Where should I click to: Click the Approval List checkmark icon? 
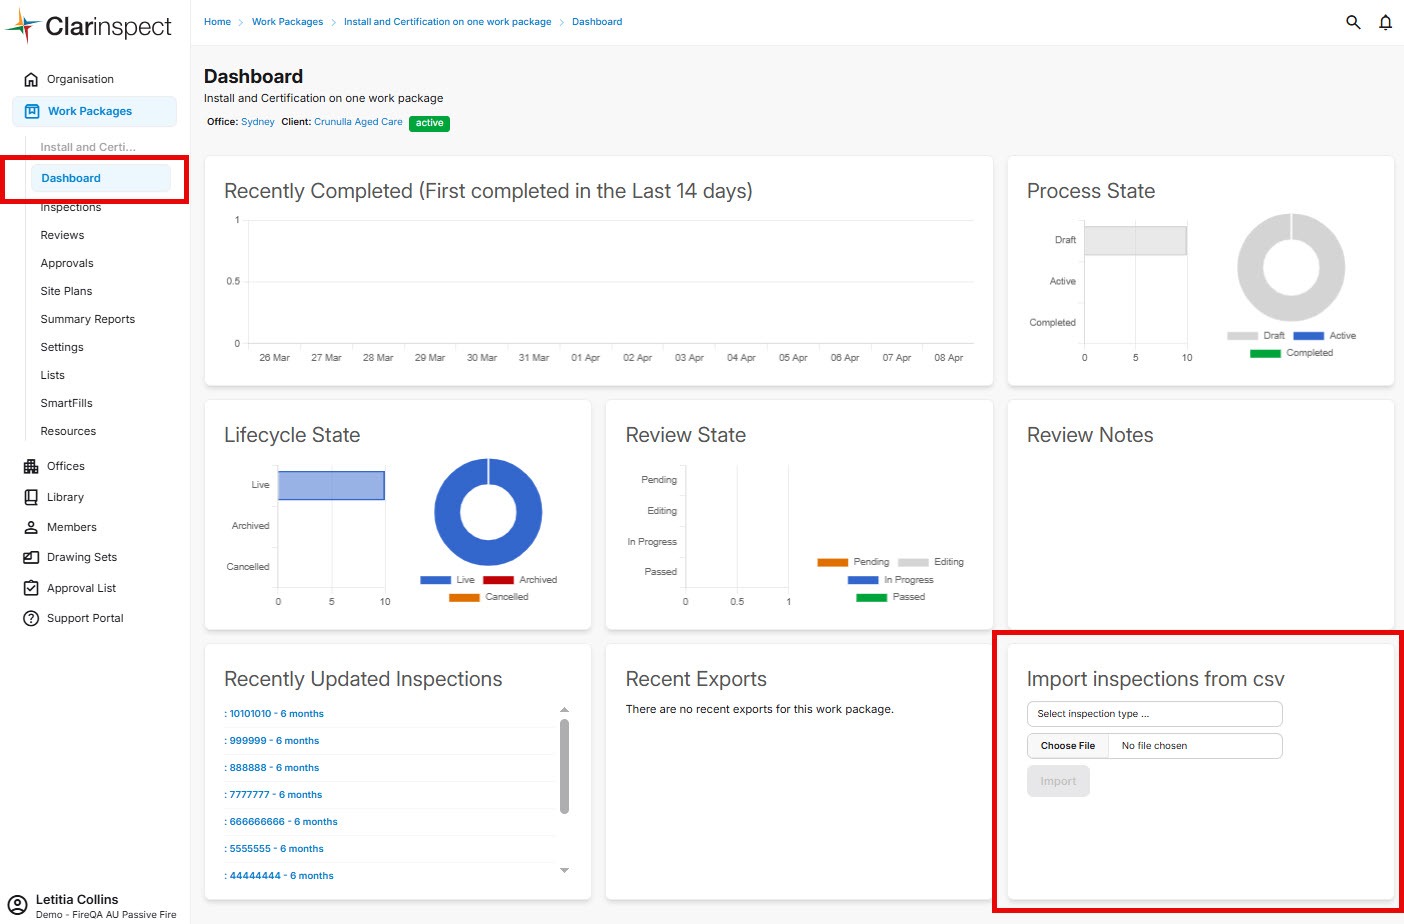pos(31,588)
